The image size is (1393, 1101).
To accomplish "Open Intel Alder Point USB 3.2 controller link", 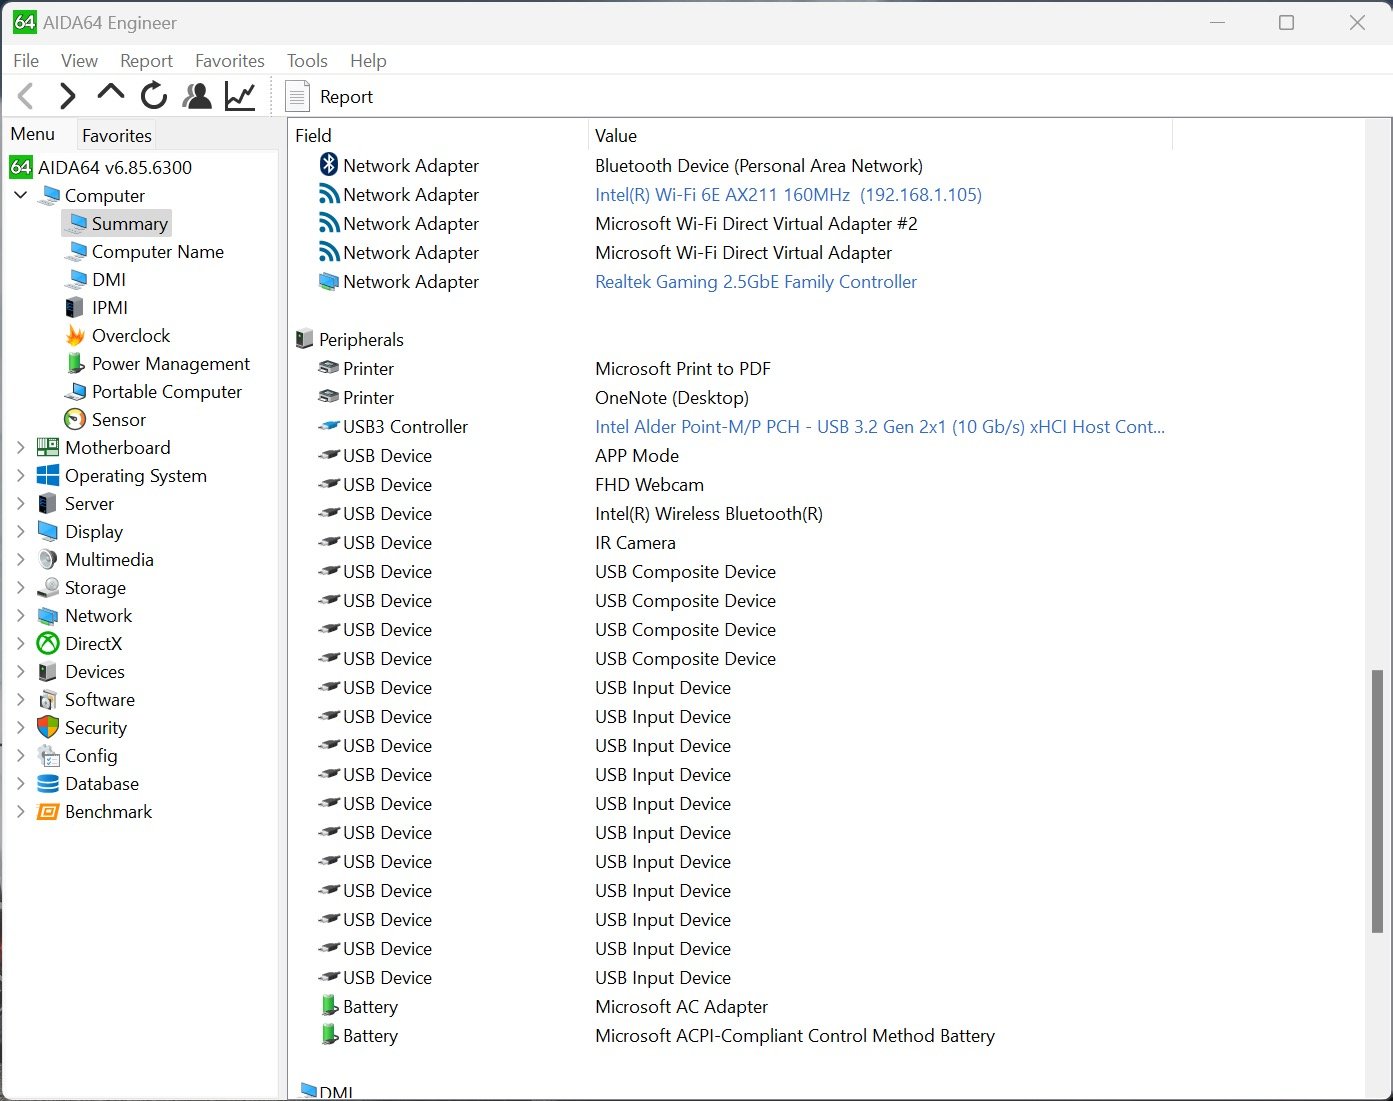I will (880, 427).
